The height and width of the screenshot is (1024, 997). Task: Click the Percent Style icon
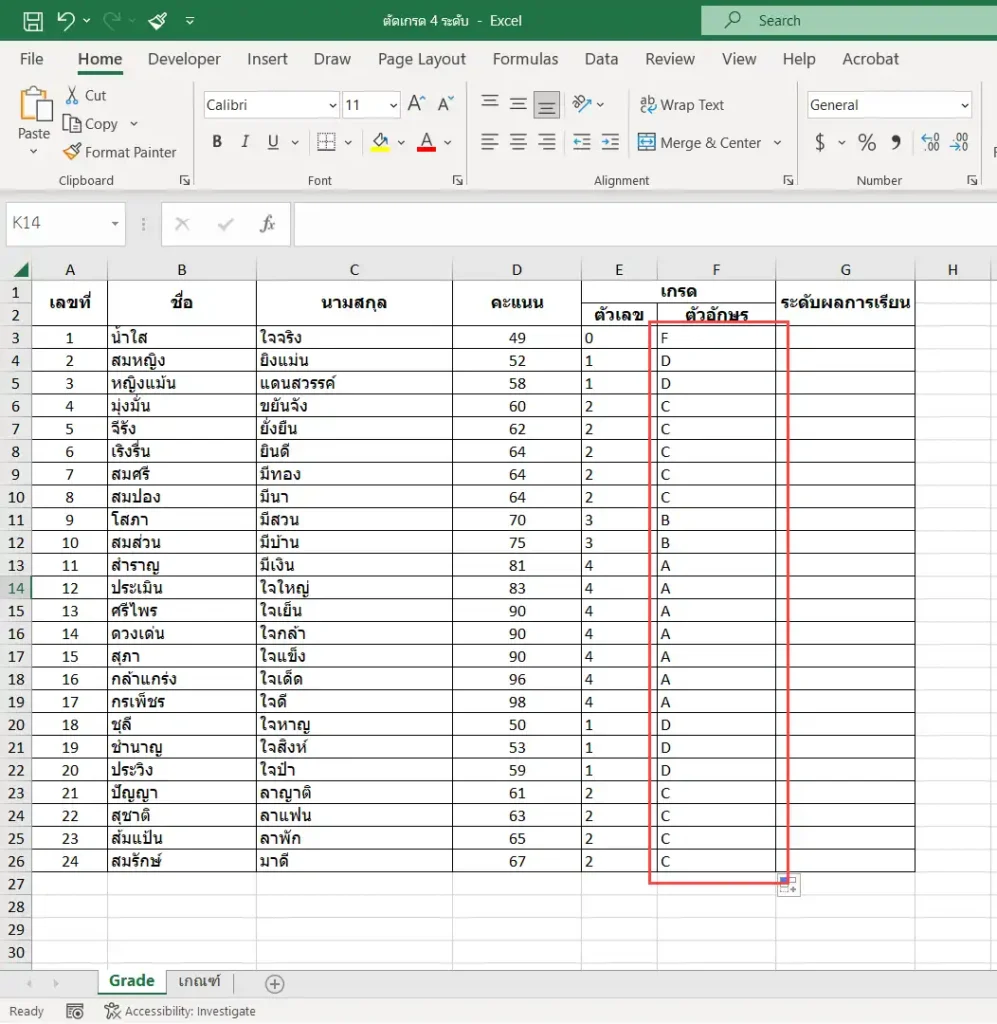[866, 142]
